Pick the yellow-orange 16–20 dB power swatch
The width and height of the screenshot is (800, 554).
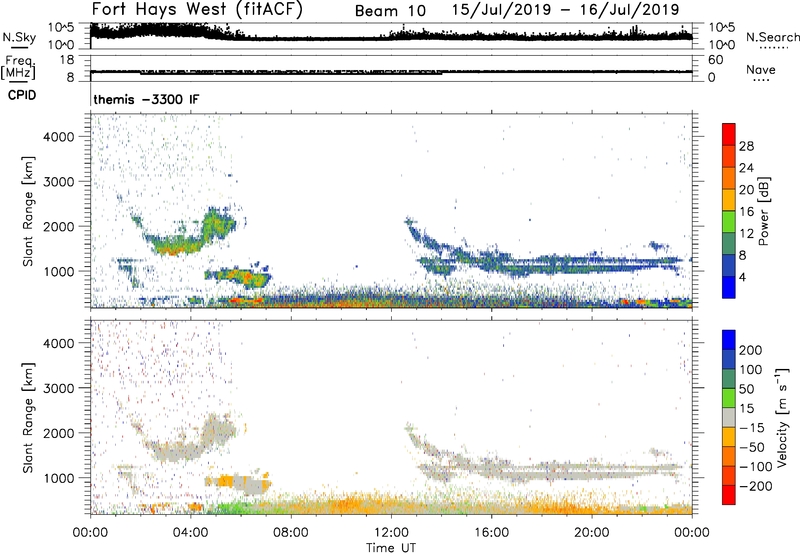pos(729,200)
